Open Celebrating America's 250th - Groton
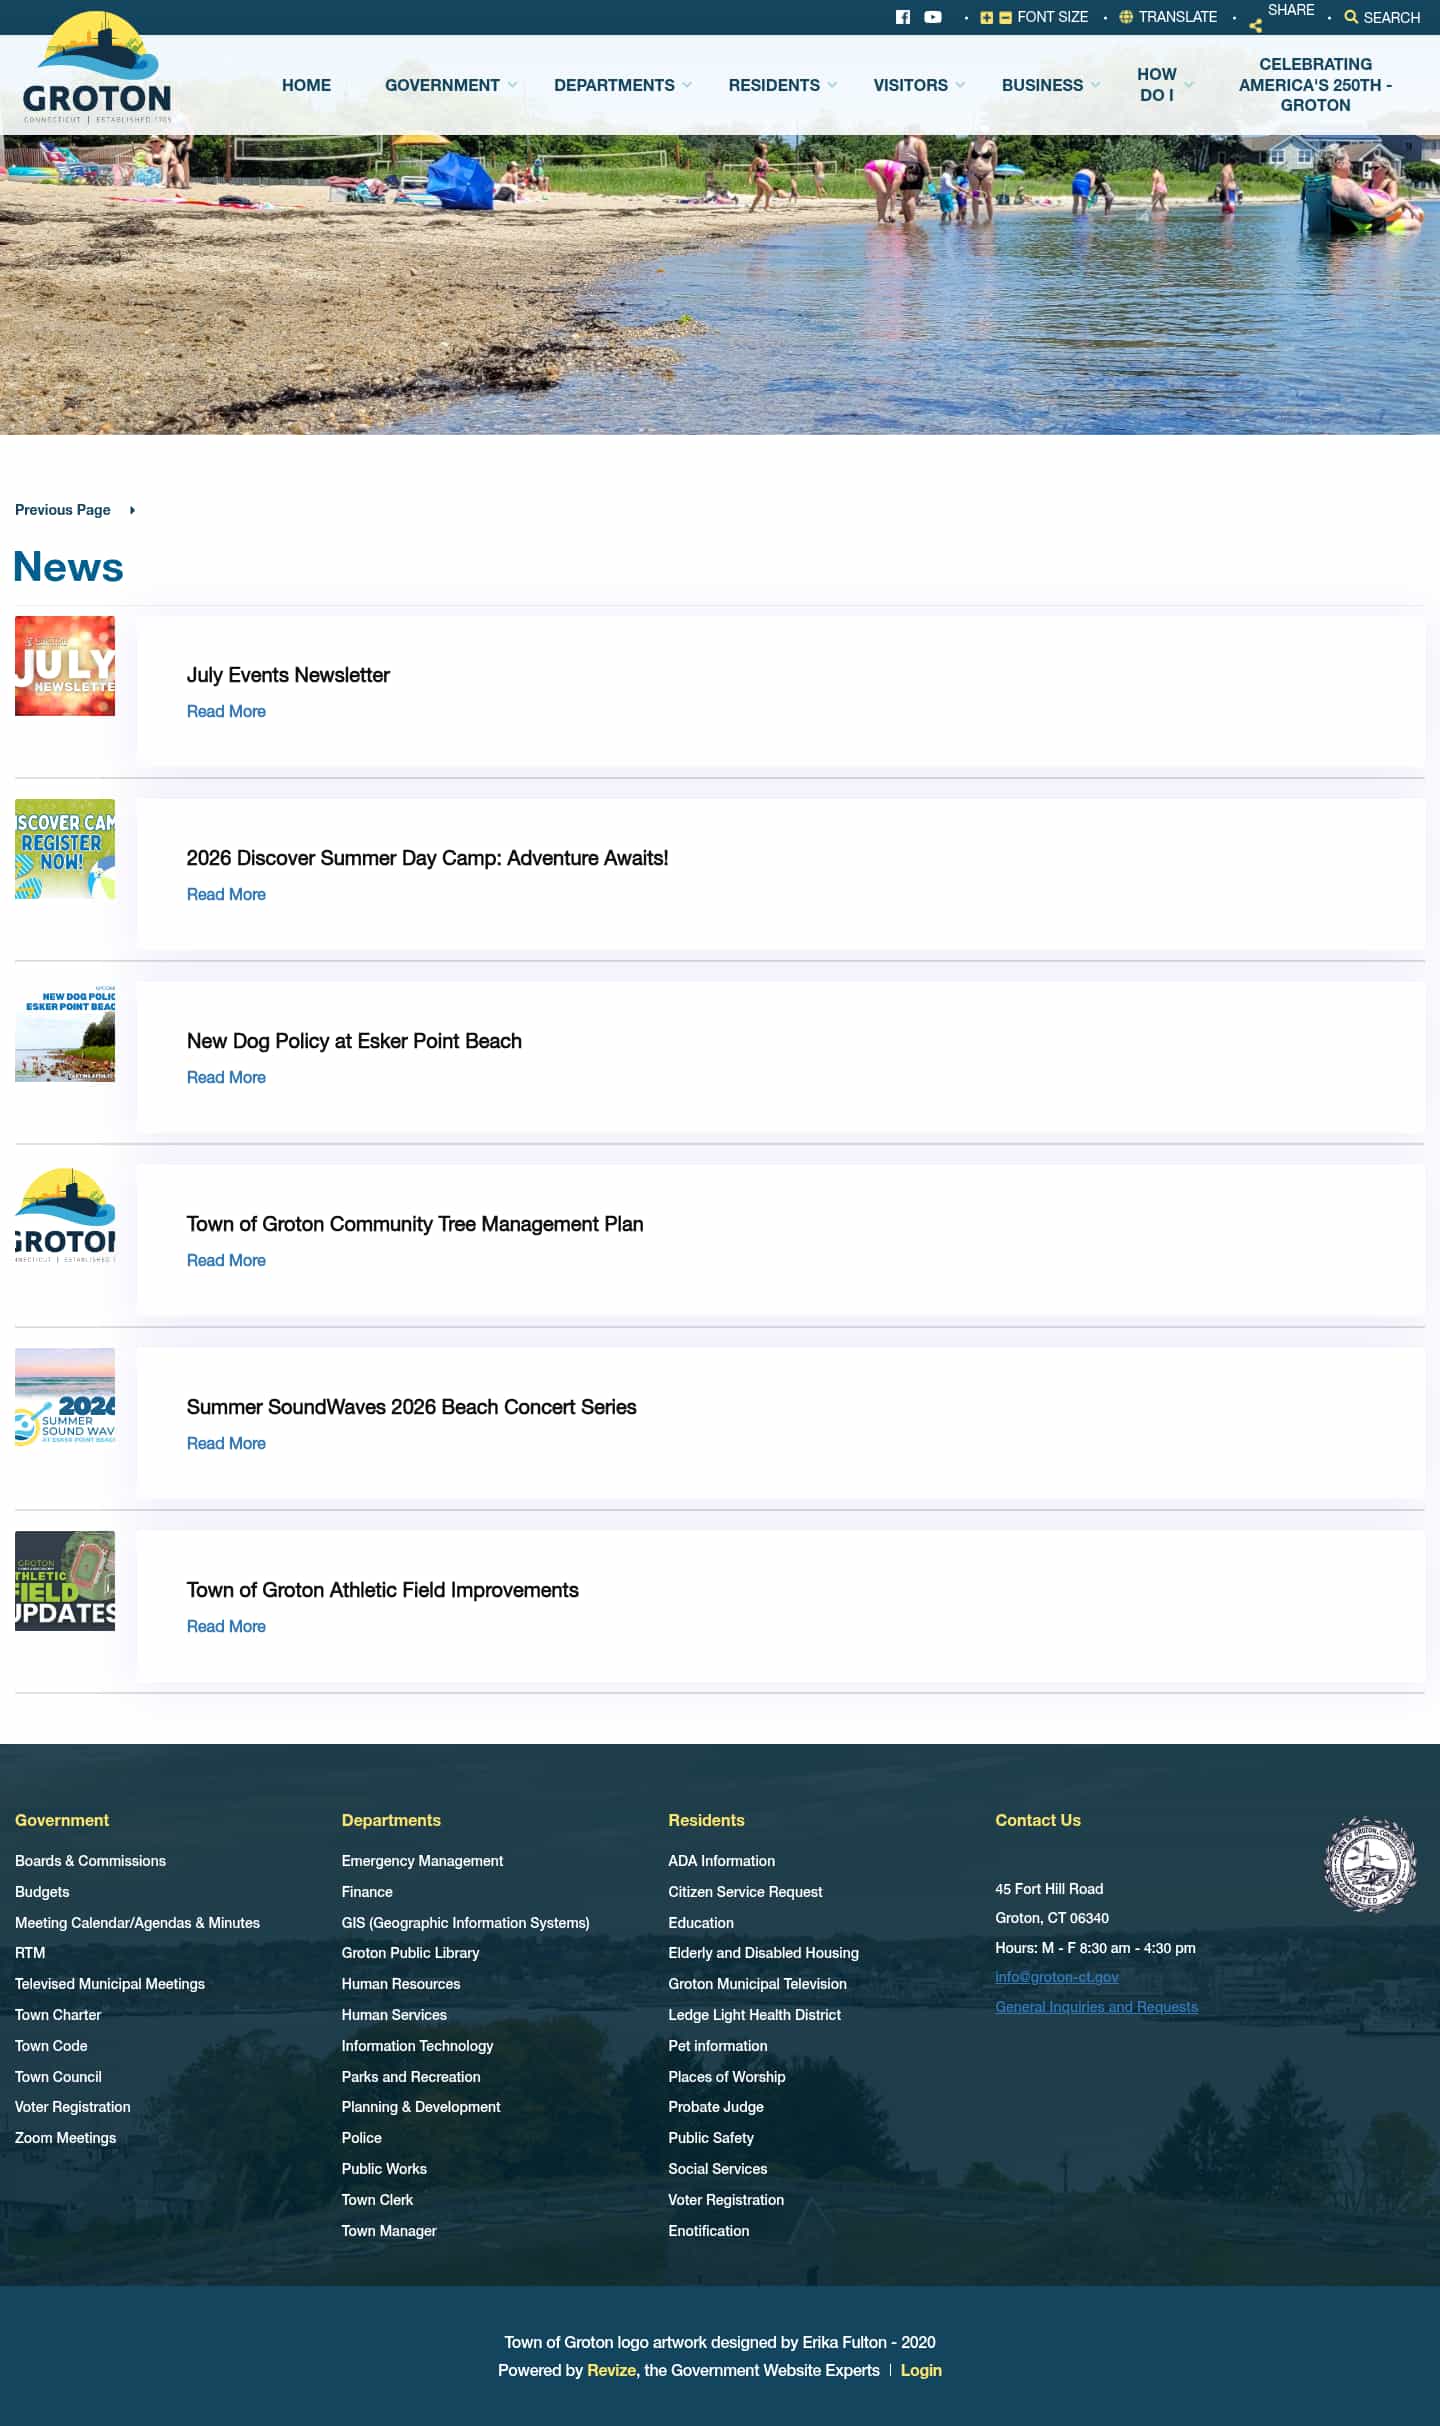 pos(1315,85)
